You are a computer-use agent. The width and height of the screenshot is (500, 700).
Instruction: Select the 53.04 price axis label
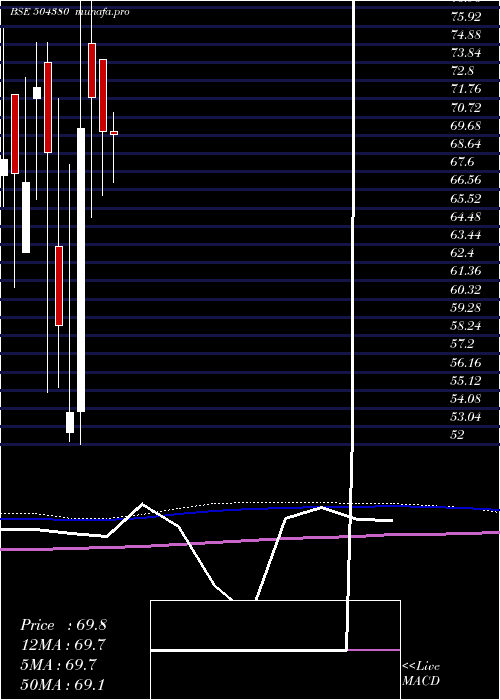[x=466, y=417]
